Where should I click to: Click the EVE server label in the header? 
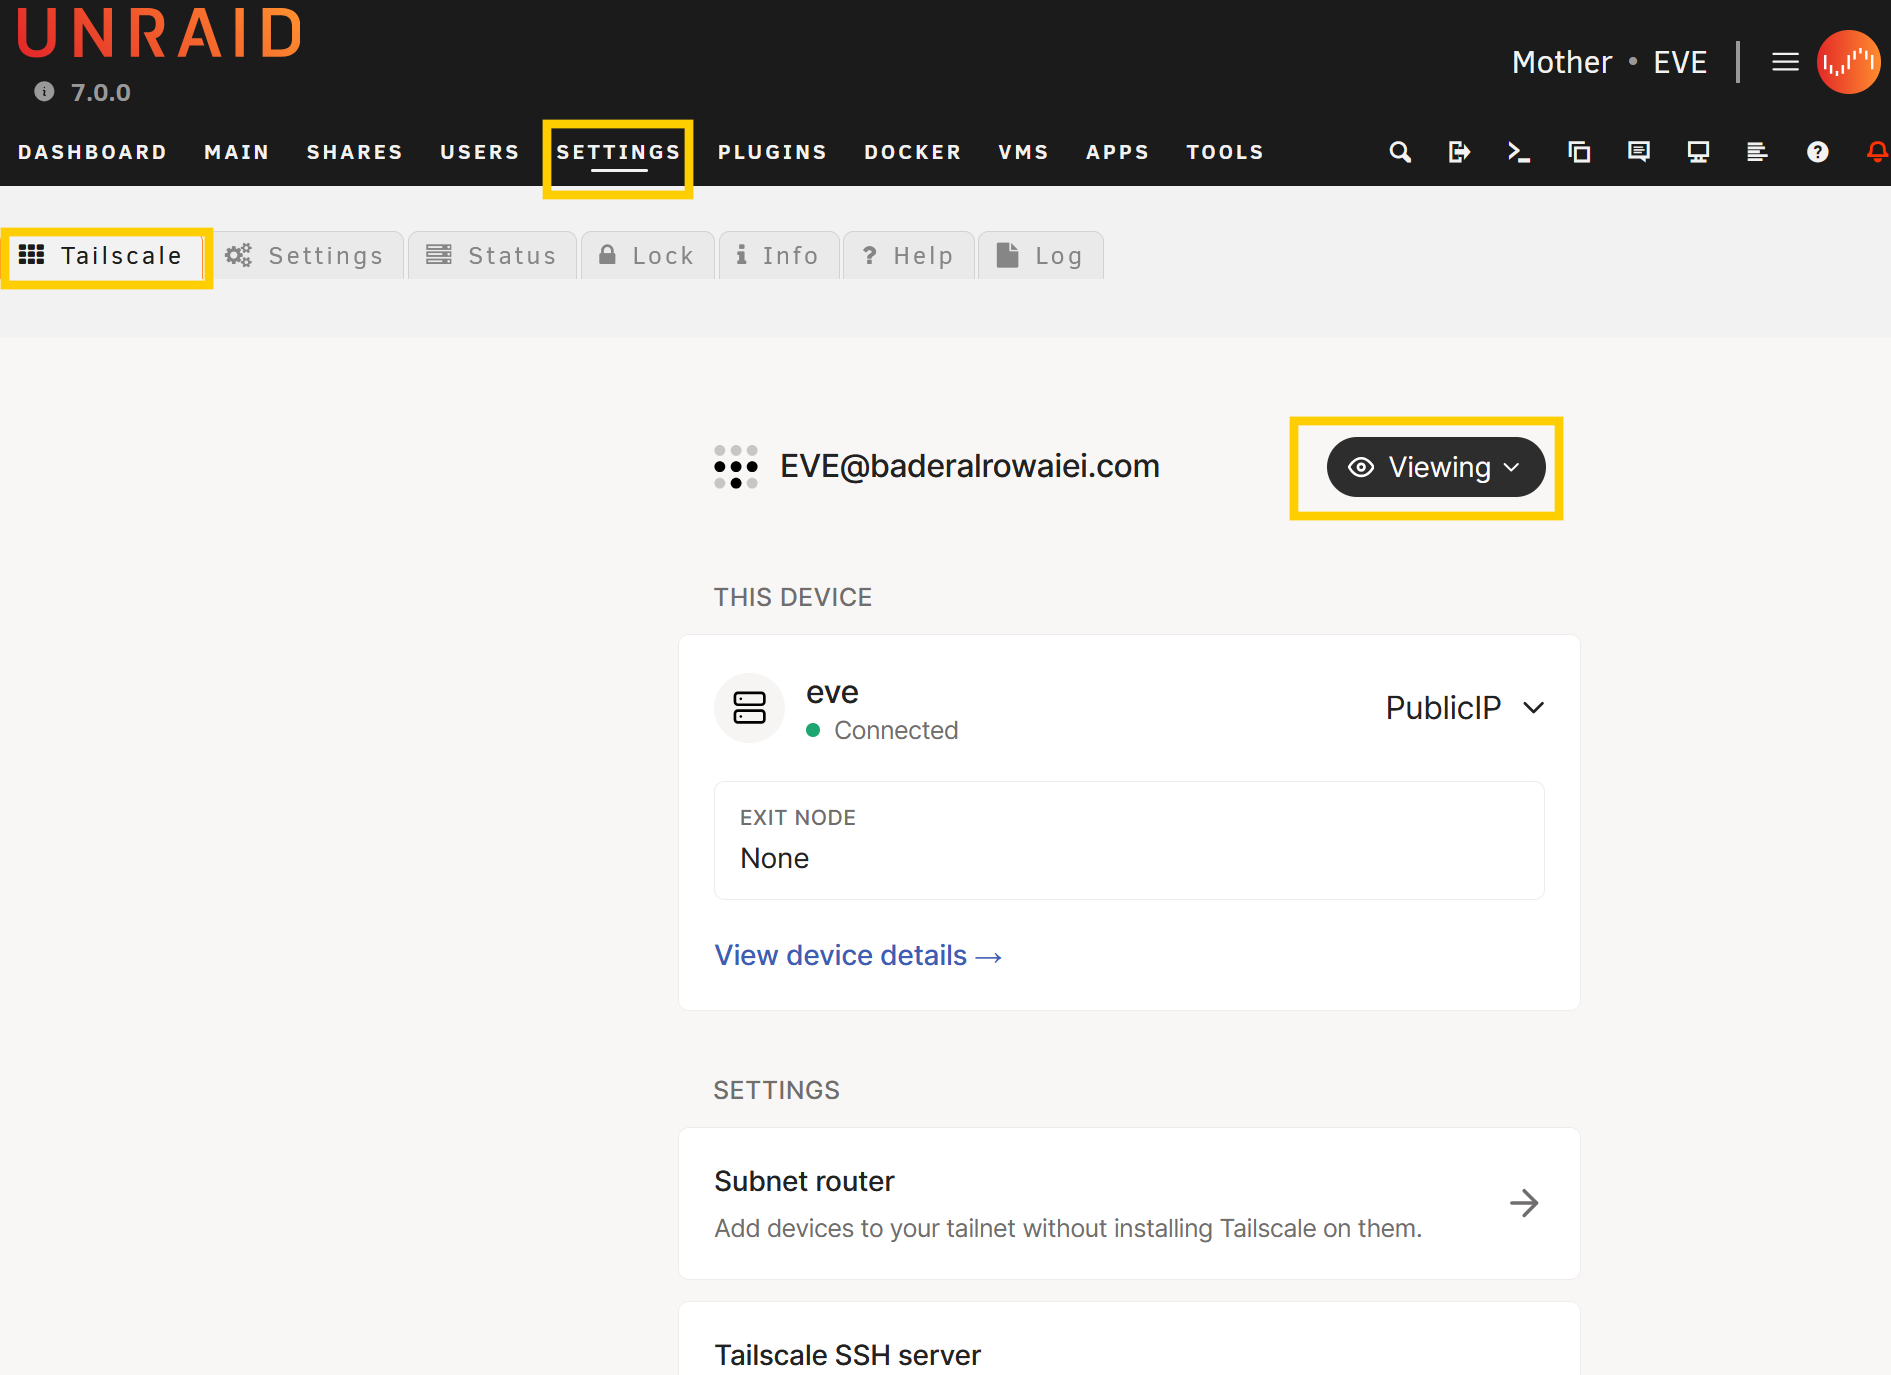[1680, 62]
